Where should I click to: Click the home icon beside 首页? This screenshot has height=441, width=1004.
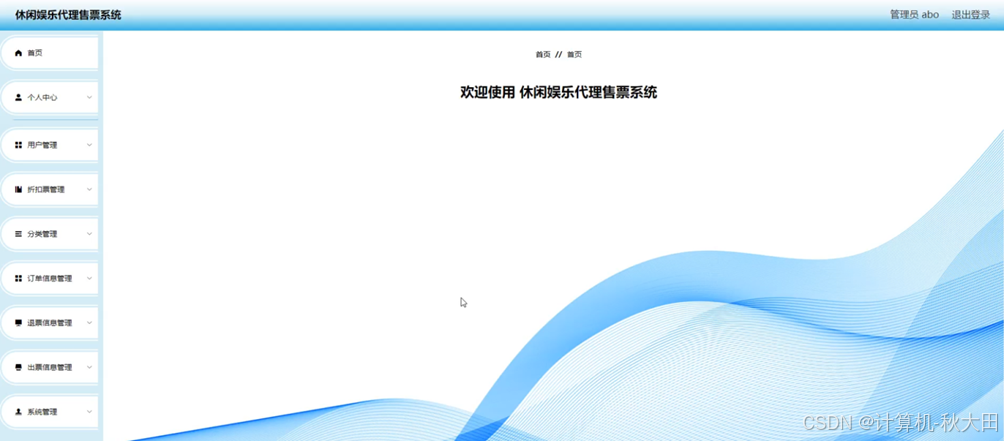pos(19,53)
